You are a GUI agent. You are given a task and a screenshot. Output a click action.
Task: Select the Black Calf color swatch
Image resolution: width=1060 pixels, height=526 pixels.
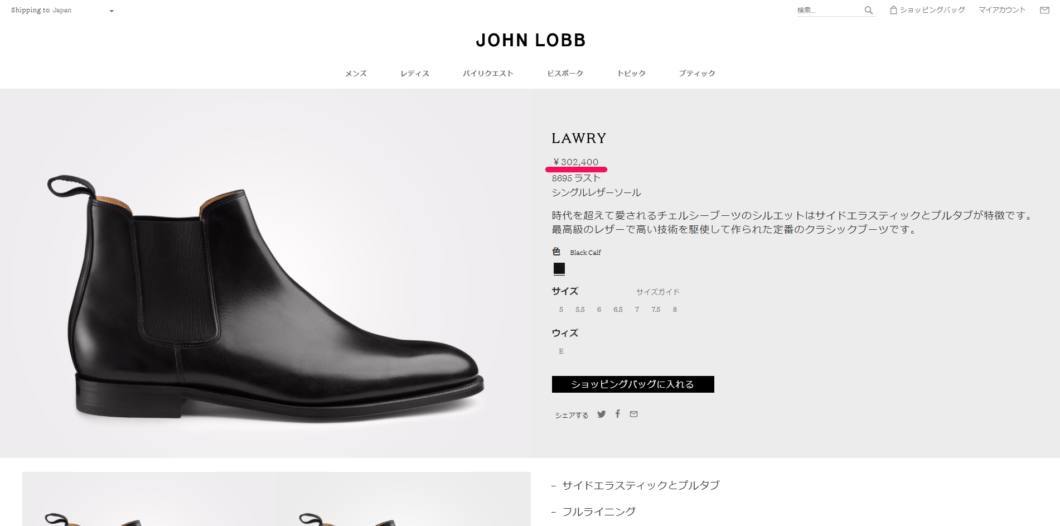pyautogui.click(x=559, y=269)
